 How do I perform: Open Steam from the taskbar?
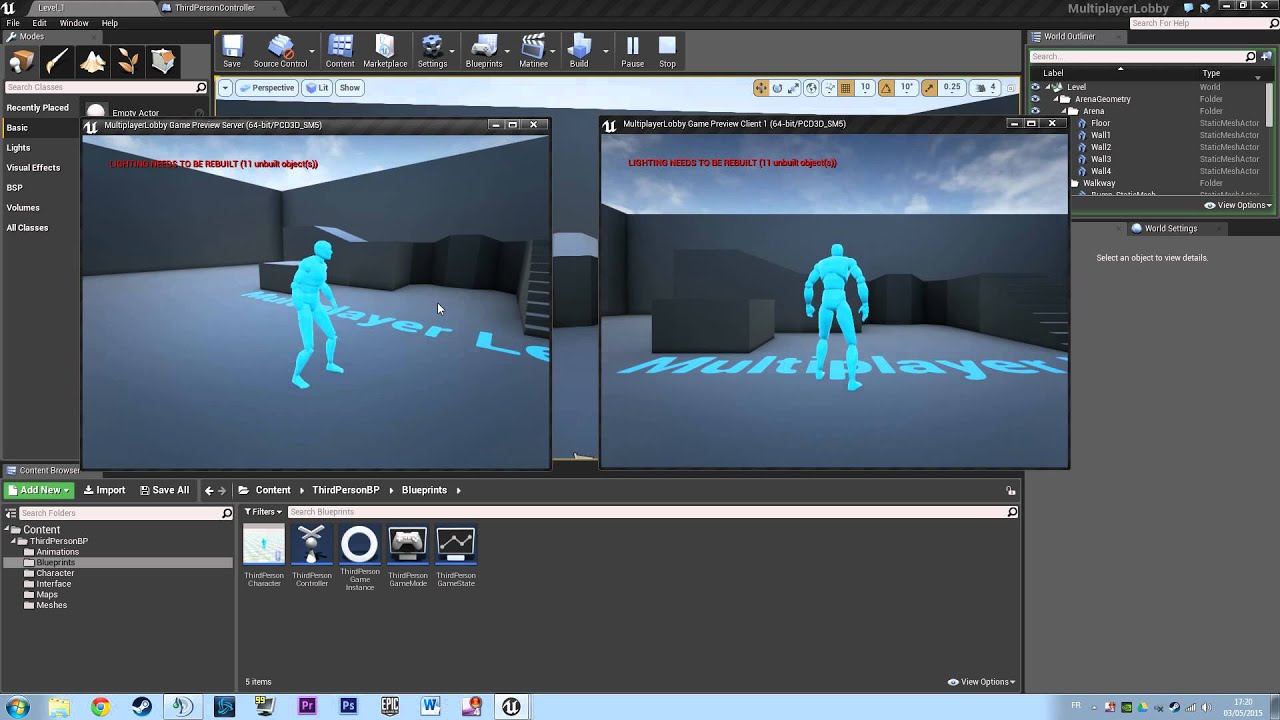pos(141,706)
